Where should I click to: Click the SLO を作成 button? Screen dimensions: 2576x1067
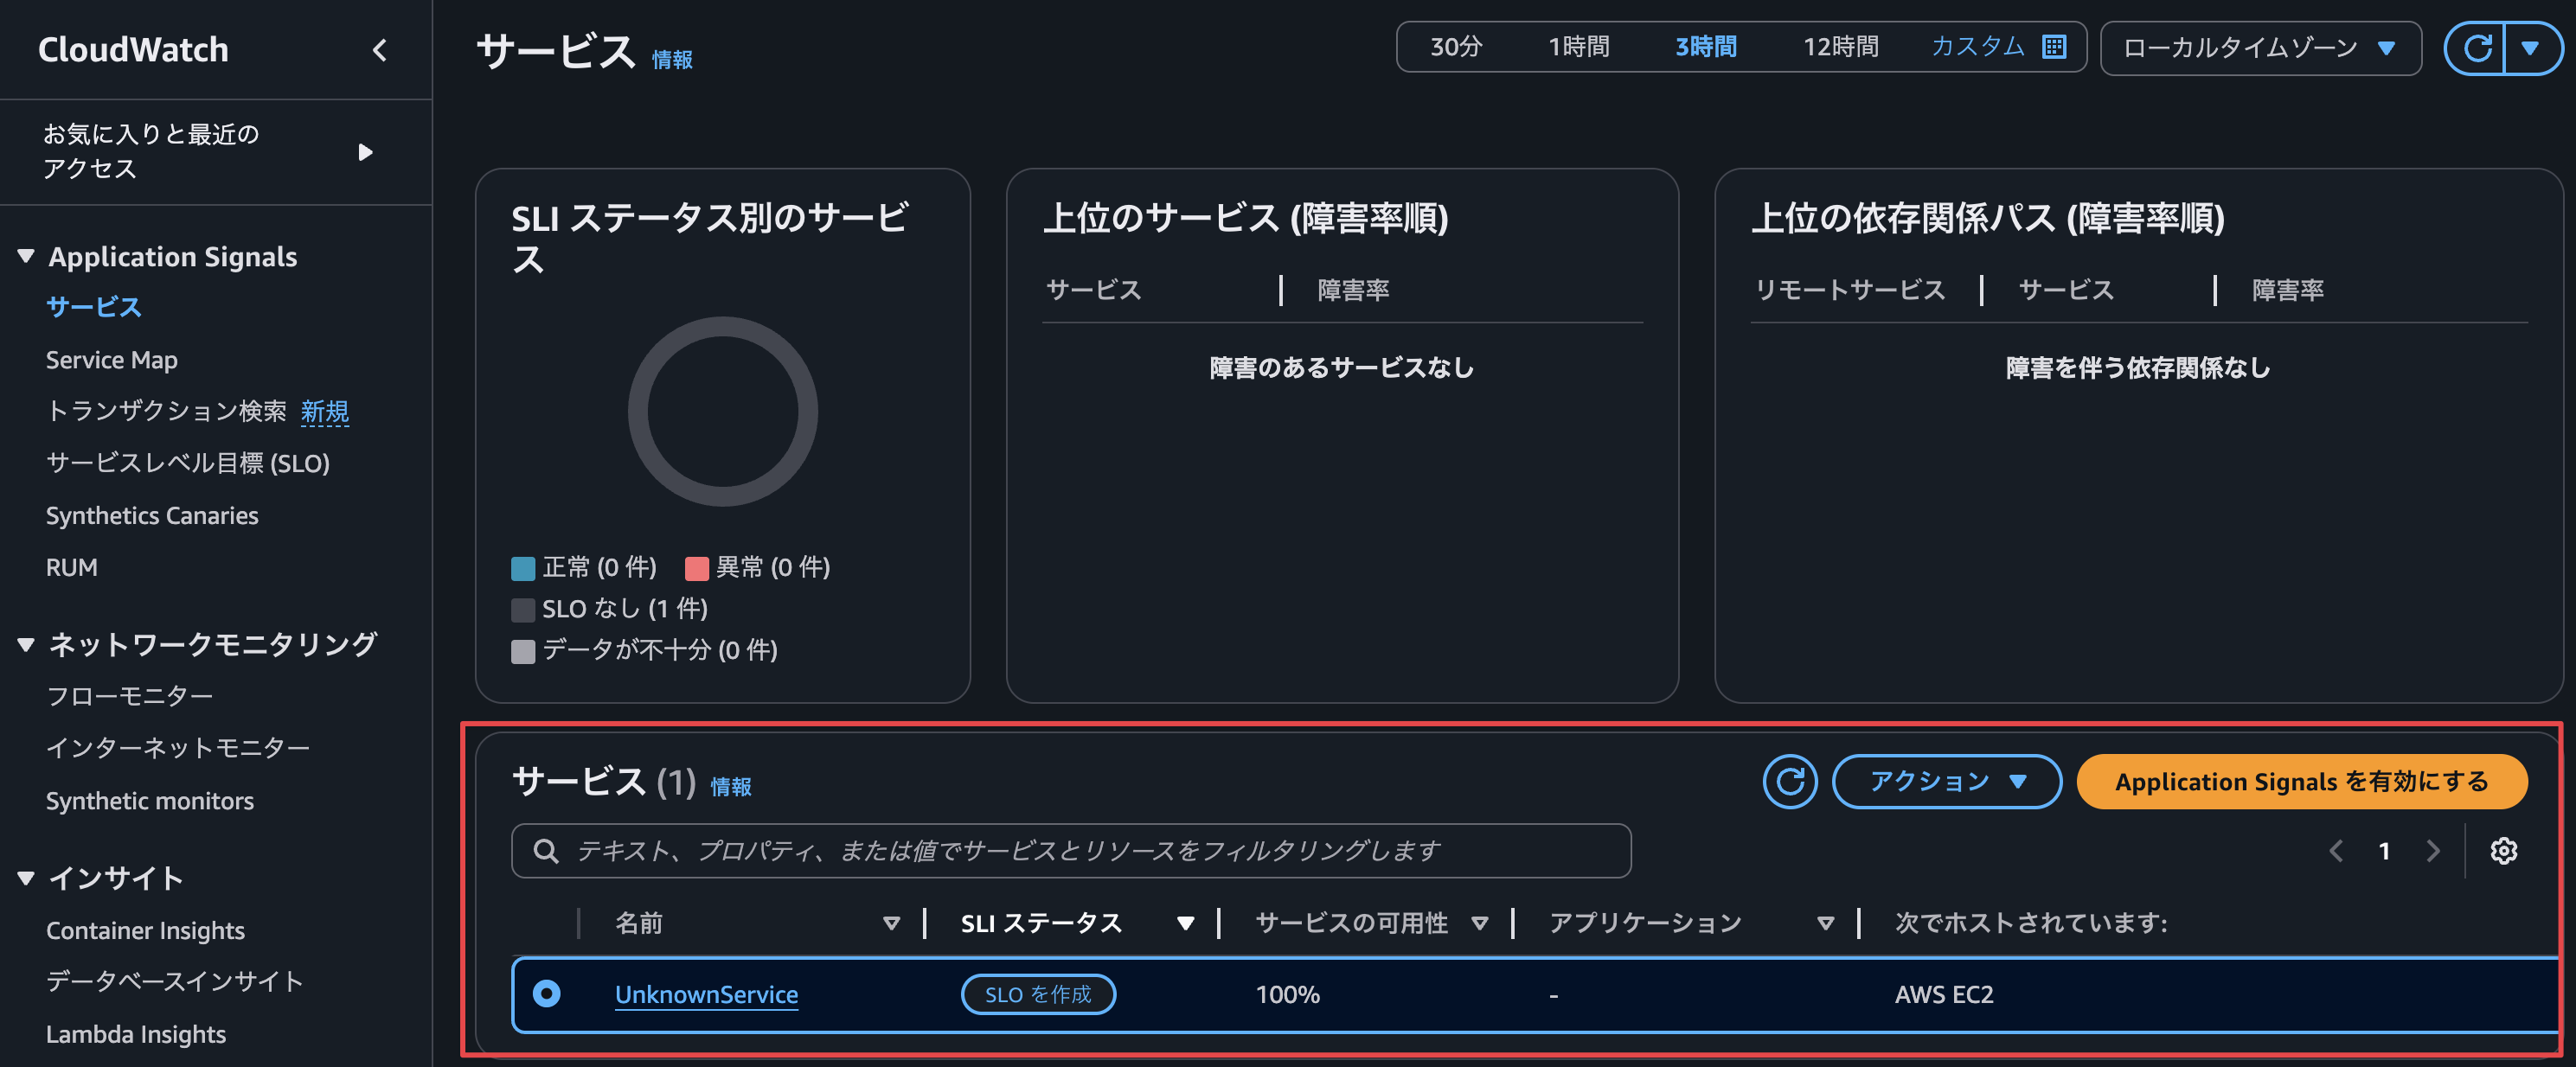[x=1038, y=994]
